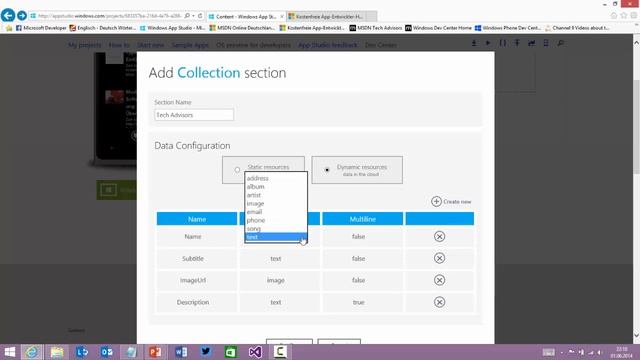The width and height of the screenshot is (640, 360).
Task: Choose album from the type dropdown list
Action: (x=276, y=187)
